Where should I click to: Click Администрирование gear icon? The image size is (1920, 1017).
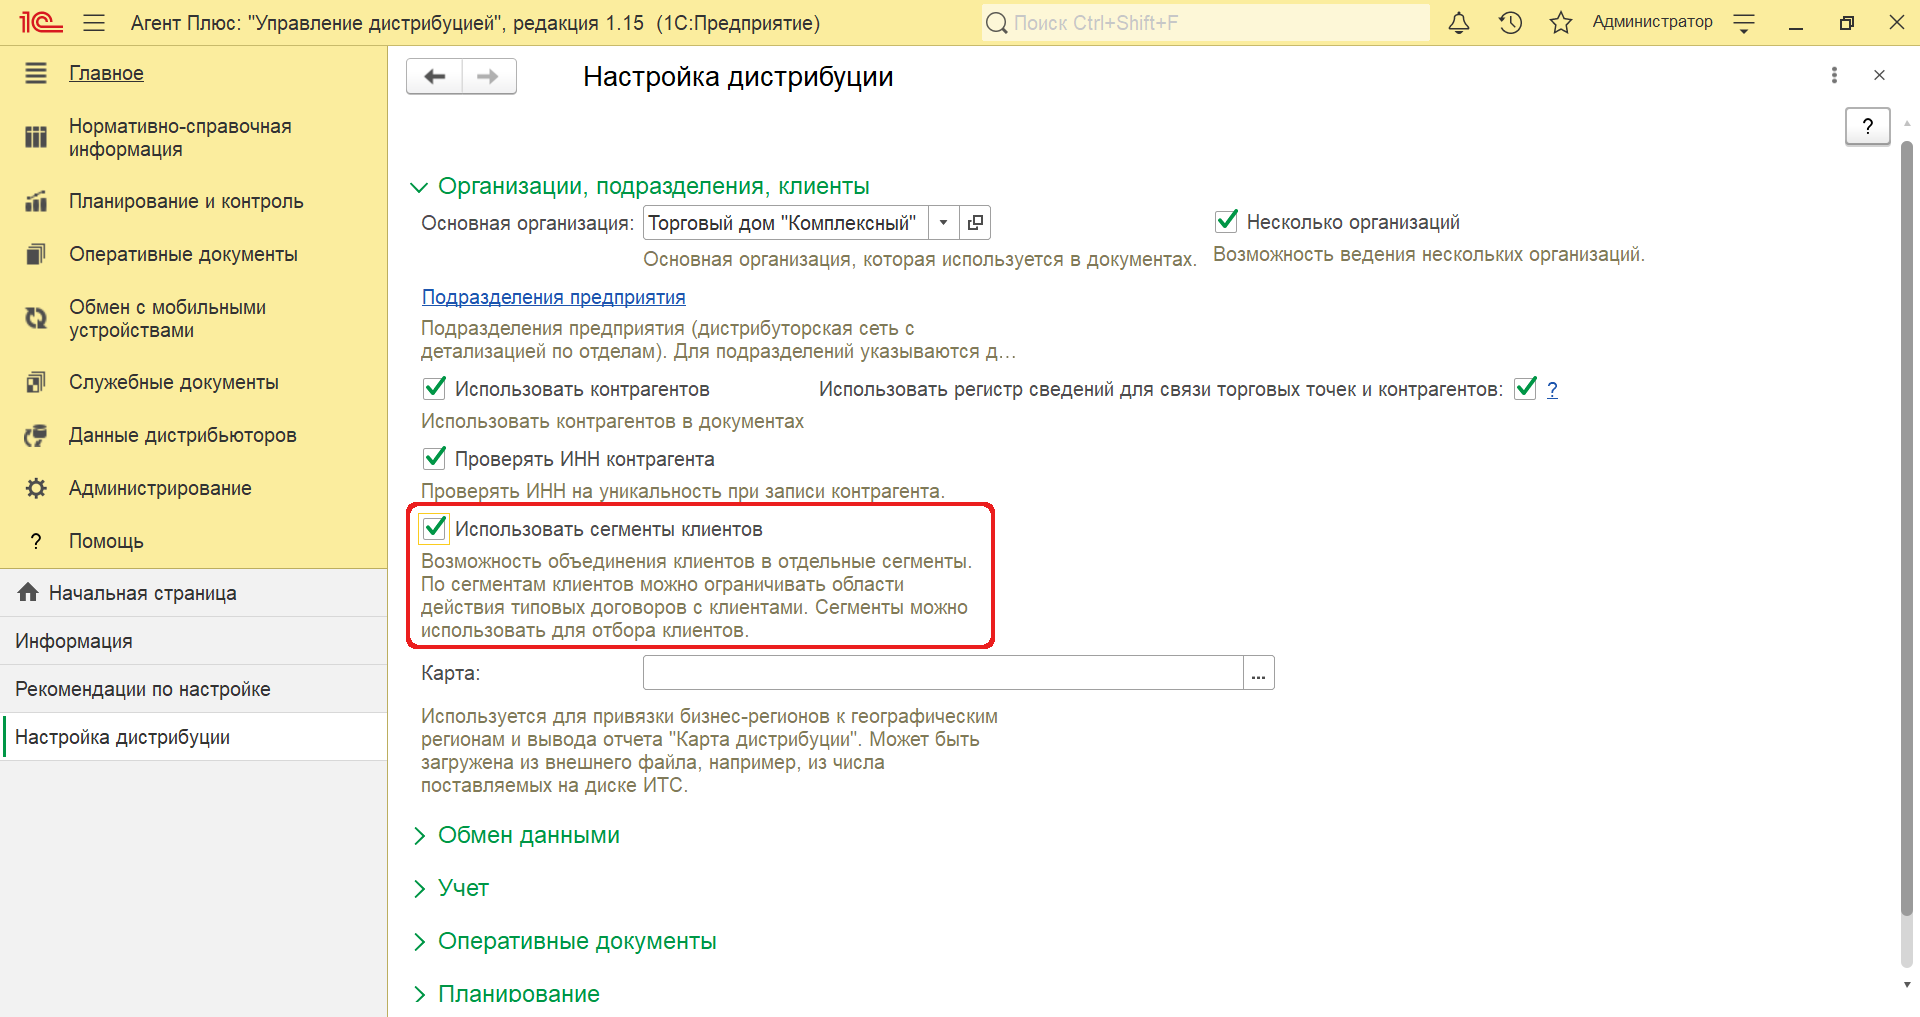tap(36, 488)
